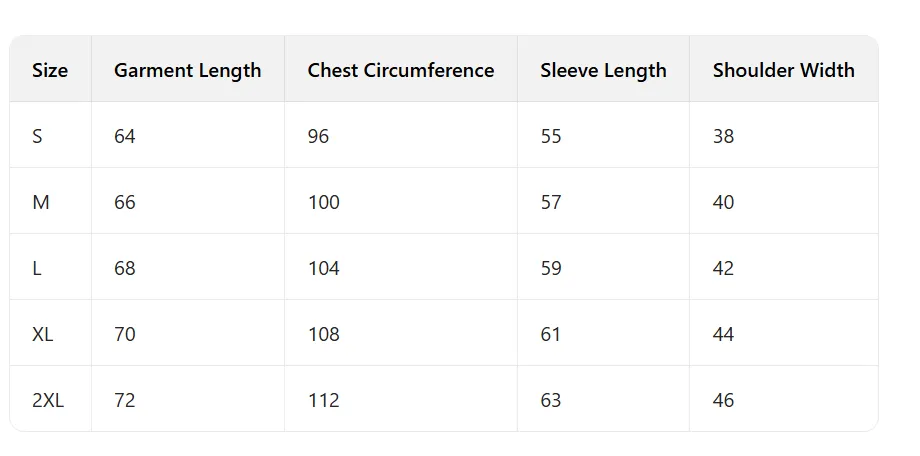Click chest circumference value 100
This screenshot has width=920, height=456.
click(324, 202)
